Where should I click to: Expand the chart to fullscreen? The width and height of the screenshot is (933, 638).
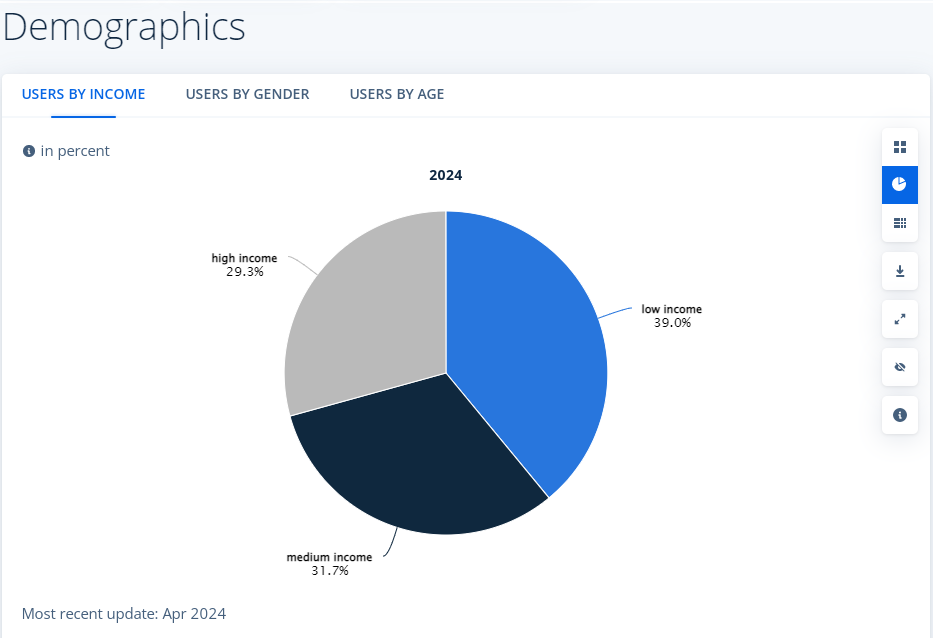click(899, 319)
